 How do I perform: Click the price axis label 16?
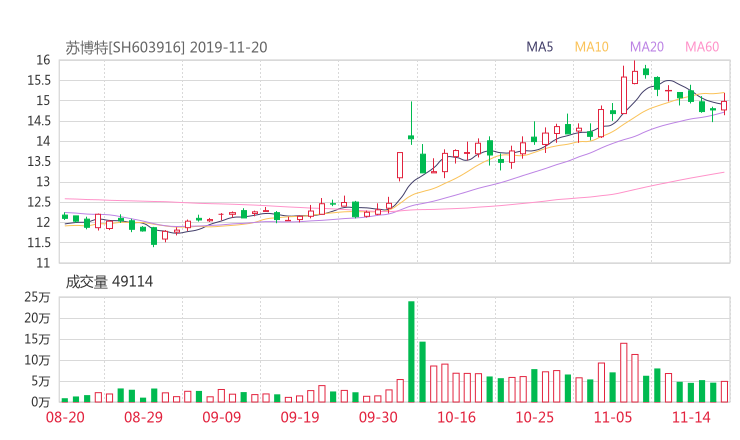[43, 60]
